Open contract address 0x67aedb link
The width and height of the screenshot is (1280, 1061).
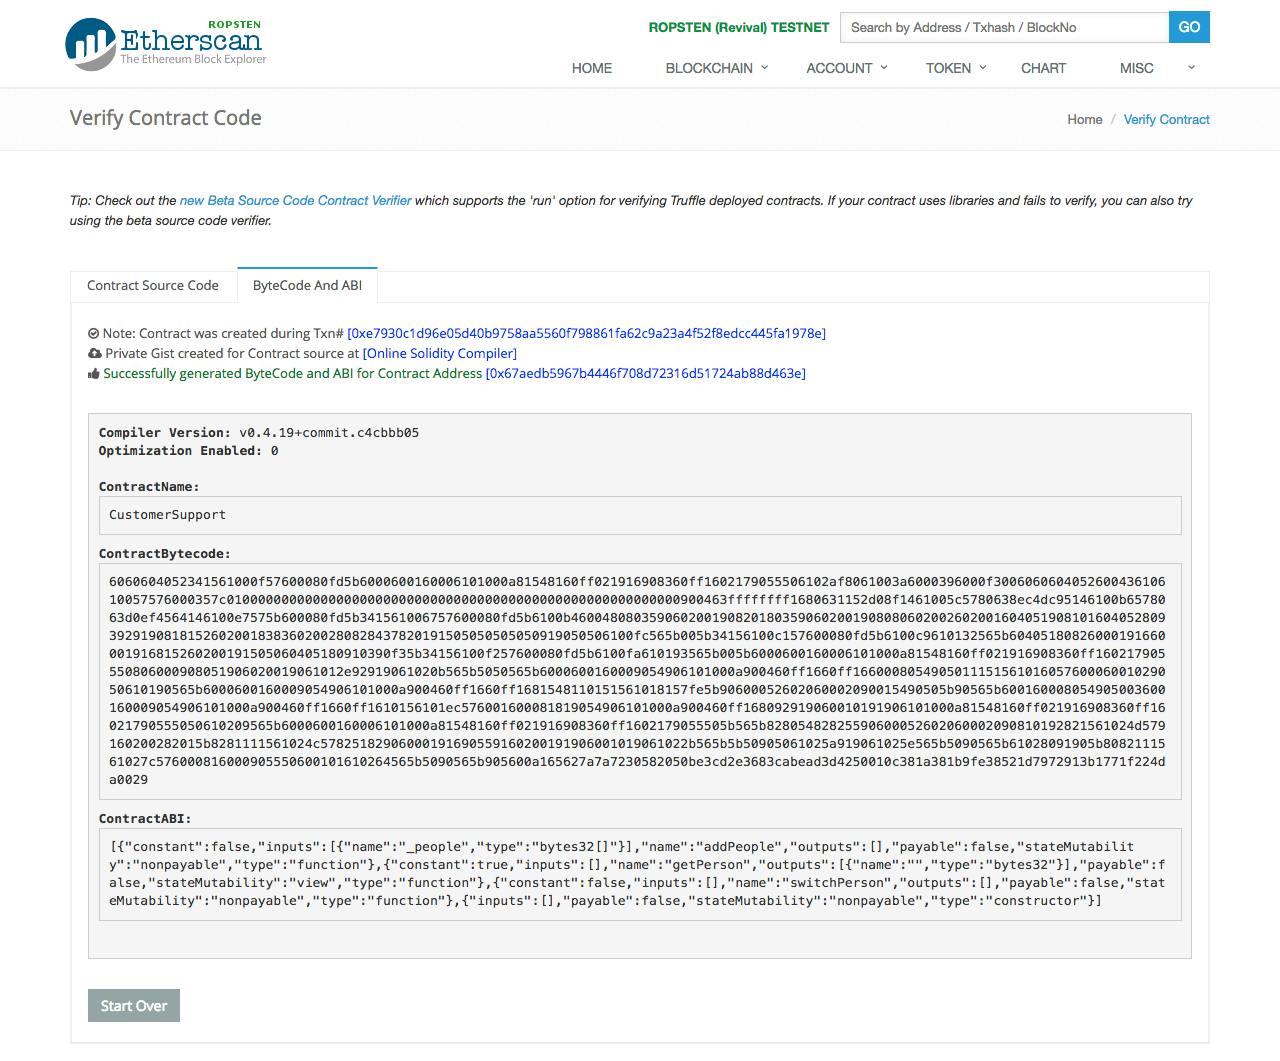point(645,373)
